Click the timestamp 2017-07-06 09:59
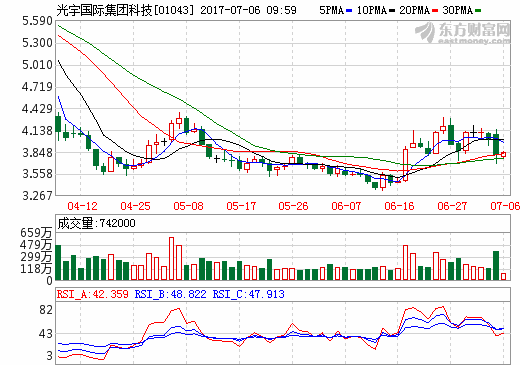 pos(248,10)
